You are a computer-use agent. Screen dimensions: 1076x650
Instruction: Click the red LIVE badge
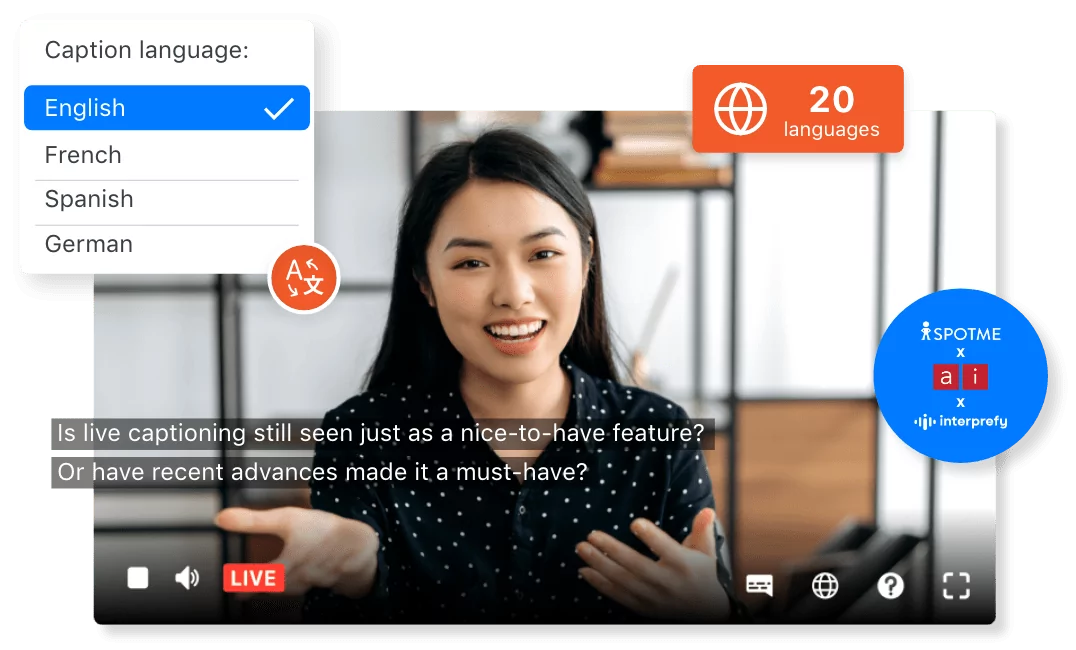point(253,578)
